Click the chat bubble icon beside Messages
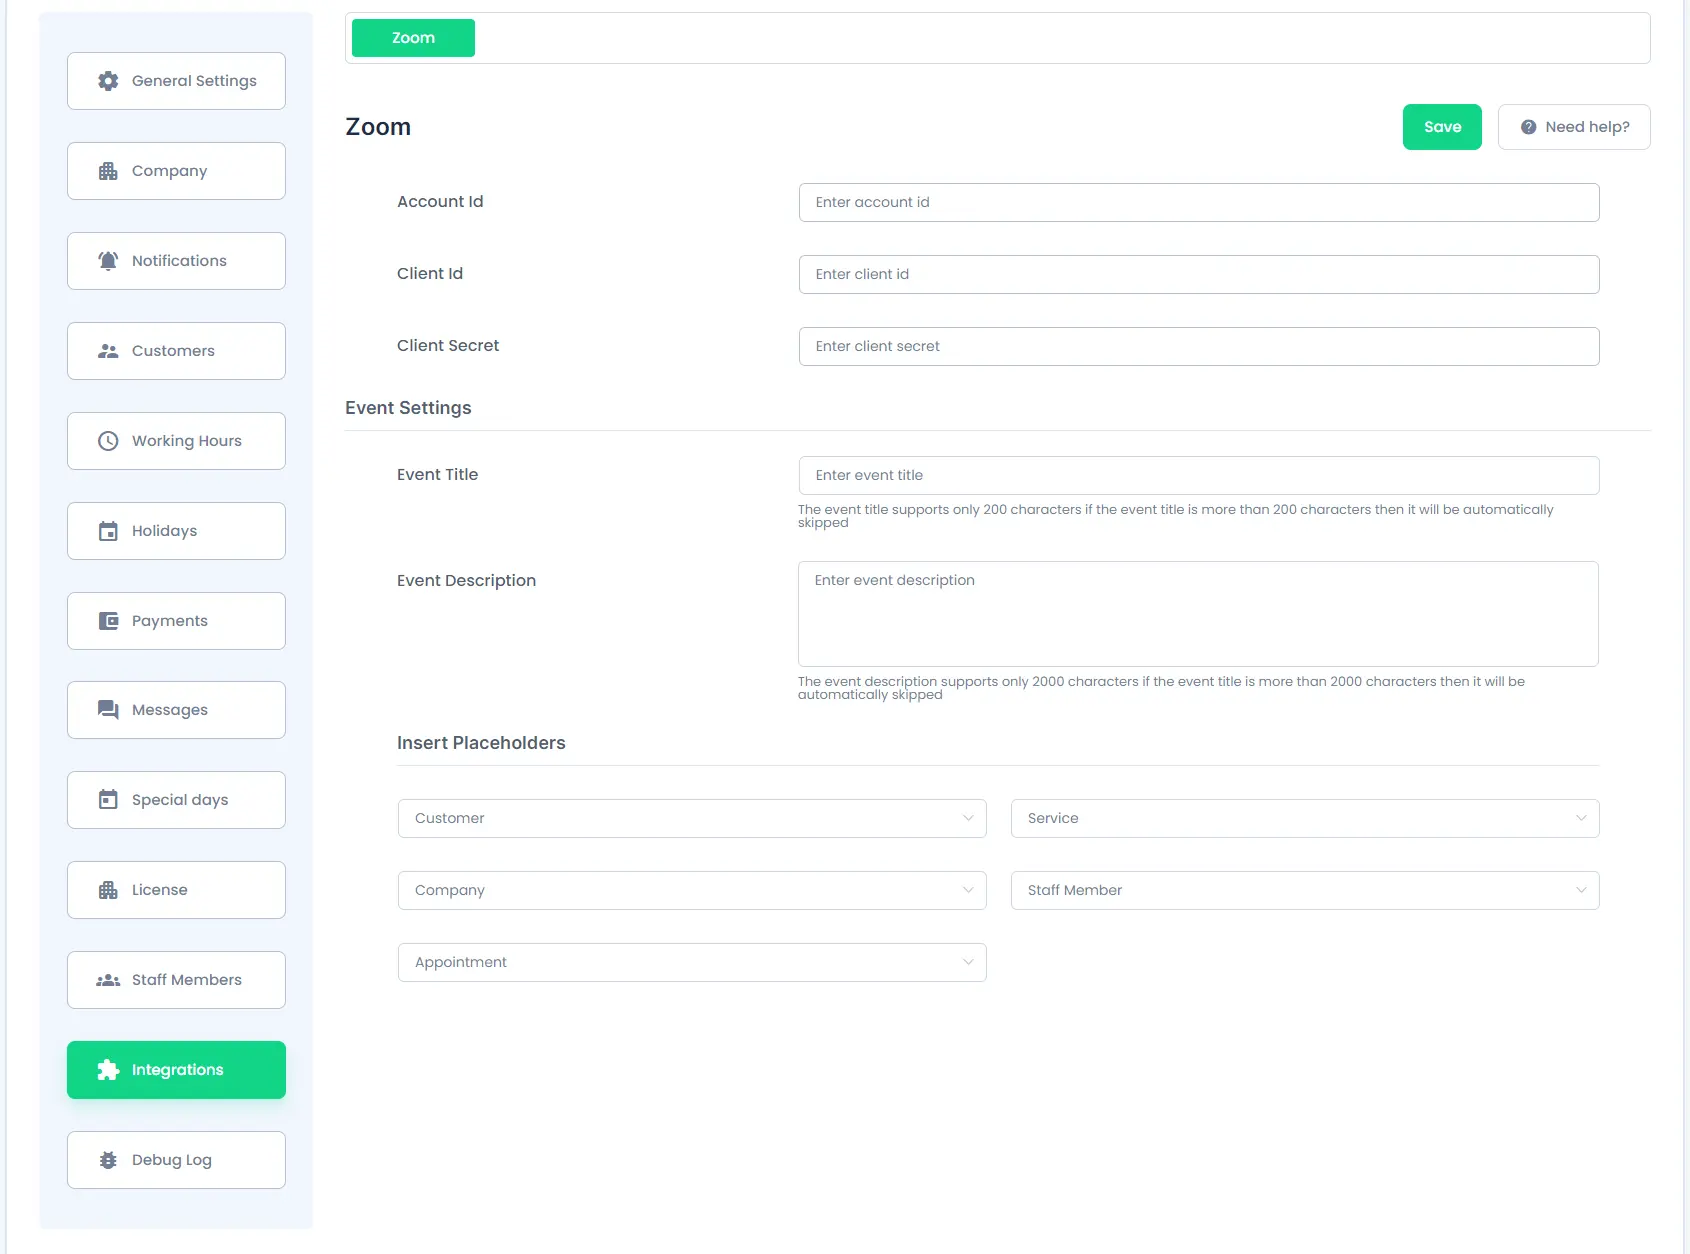This screenshot has width=1690, height=1254. pyautogui.click(x=108, y=710)
